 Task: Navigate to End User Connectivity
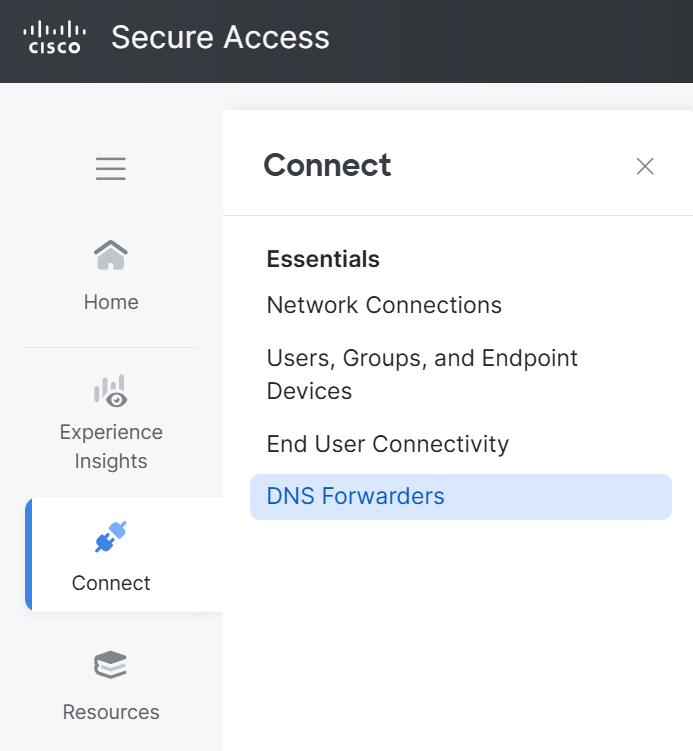[387, 444]
